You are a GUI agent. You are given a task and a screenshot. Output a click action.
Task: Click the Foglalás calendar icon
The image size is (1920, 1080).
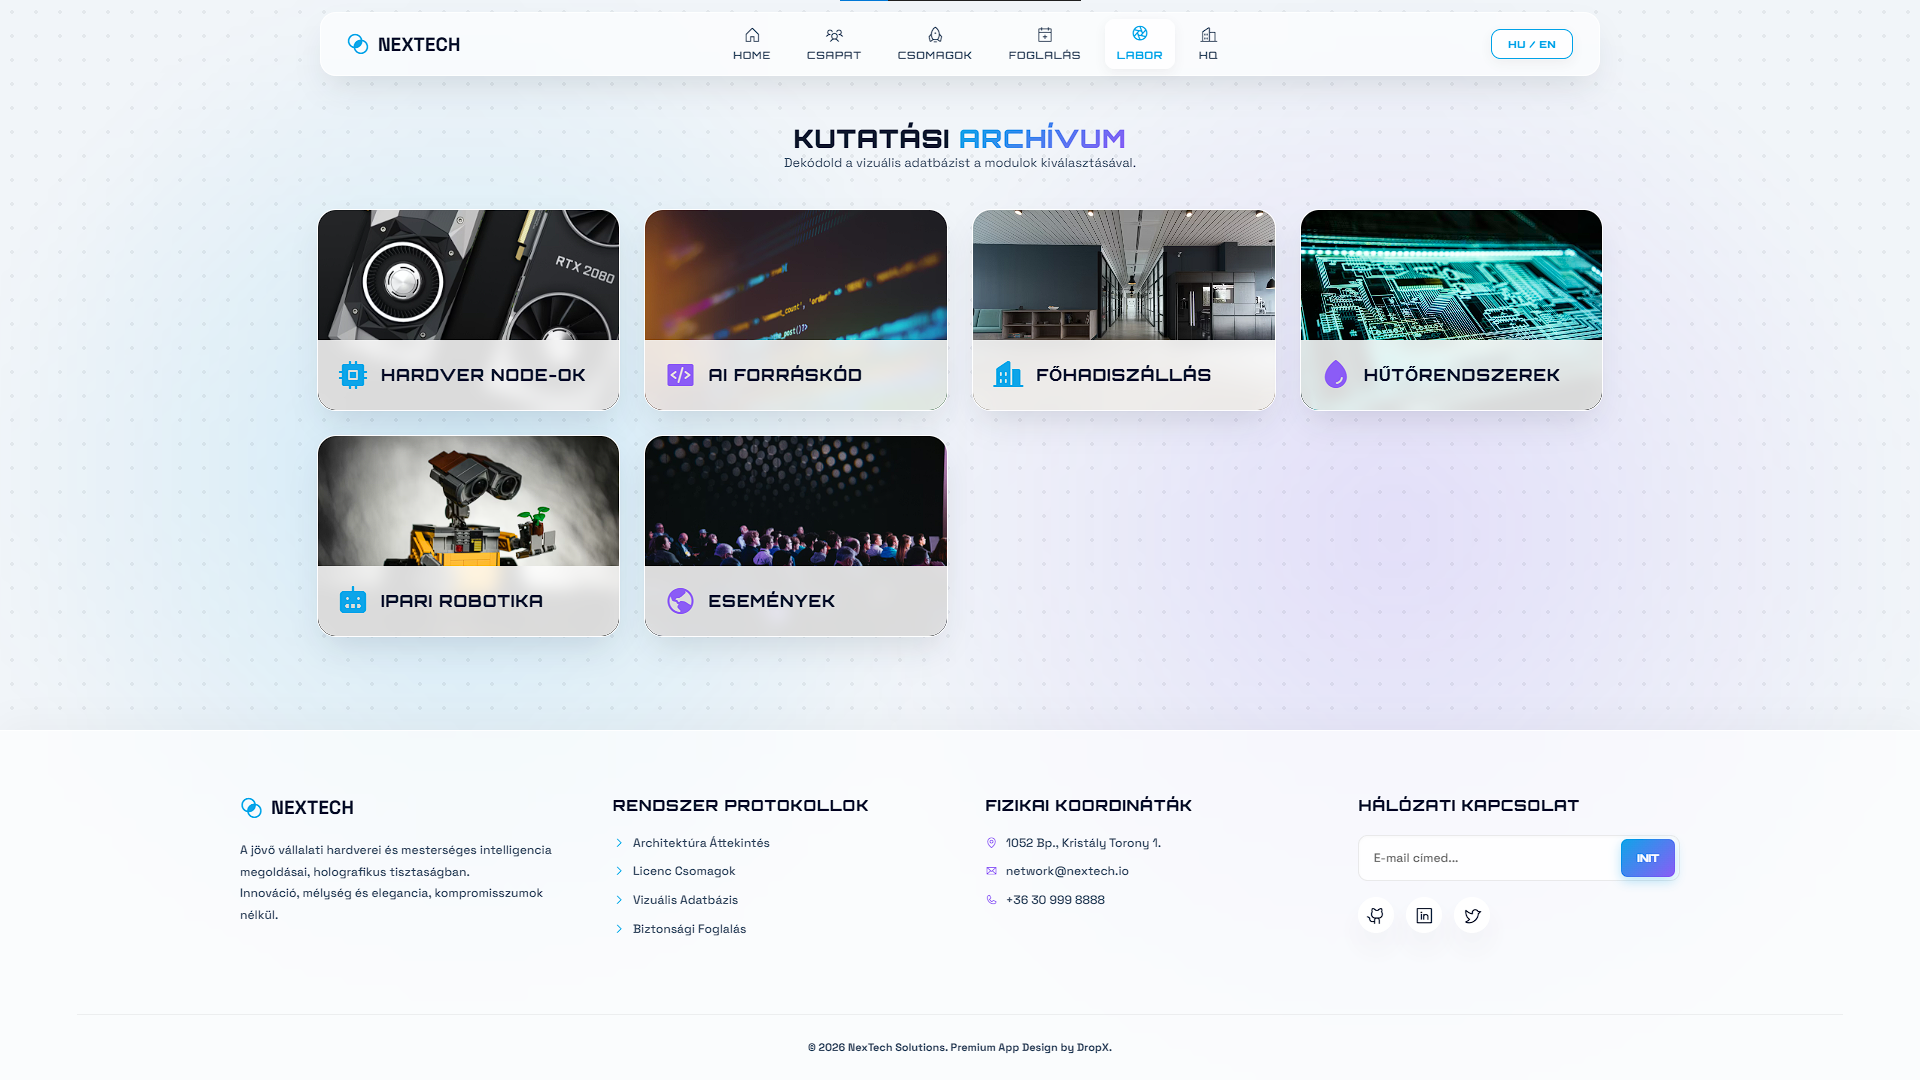pos(1045,35)
